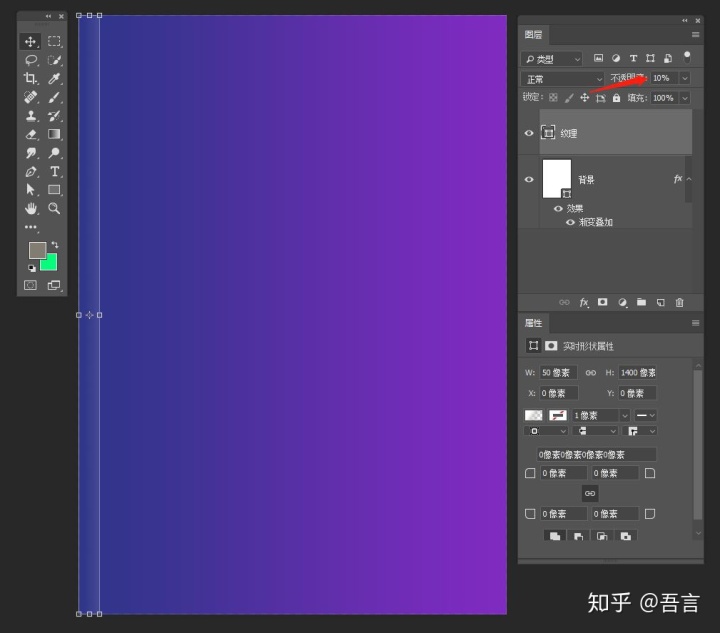Select the Smudge tool
The image size is (720, 633).
(30, 153)
